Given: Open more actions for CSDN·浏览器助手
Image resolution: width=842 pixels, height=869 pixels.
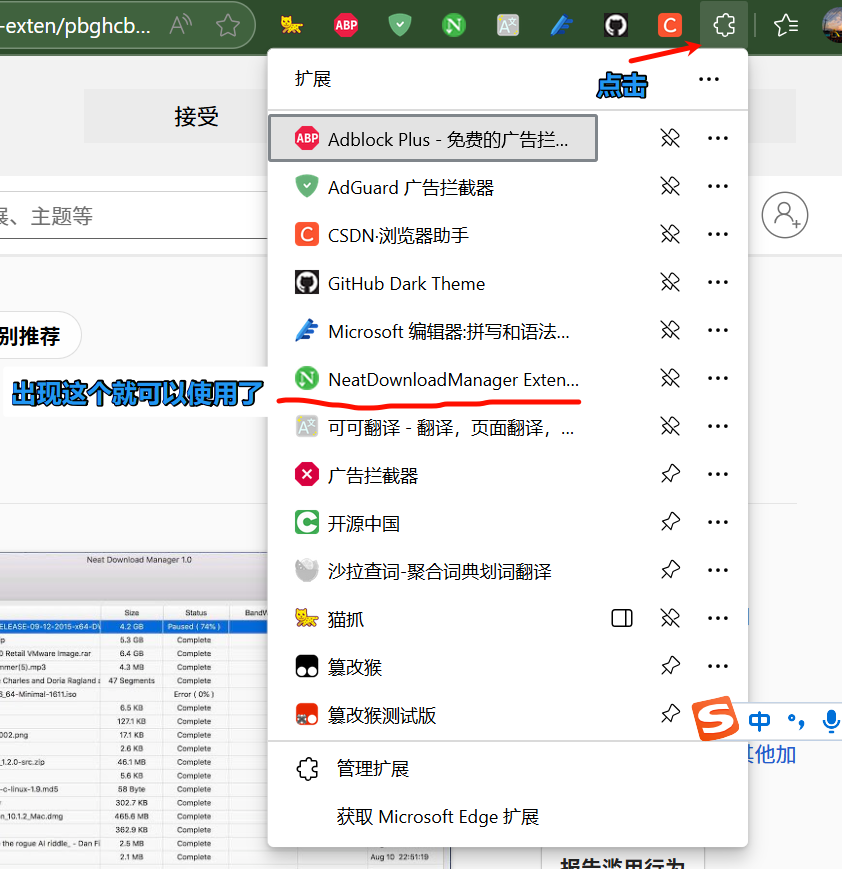Looking at the screenshot, I should click(718, 234).
